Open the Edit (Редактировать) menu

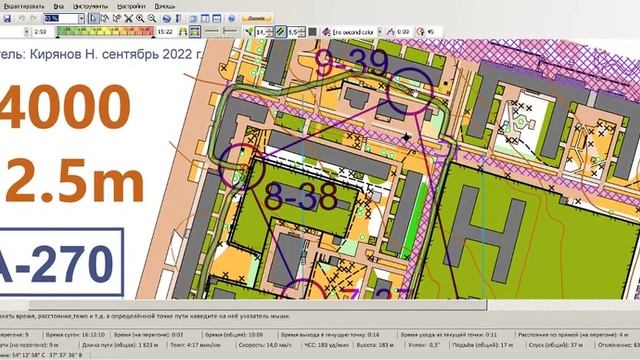(x=24, y=6)
